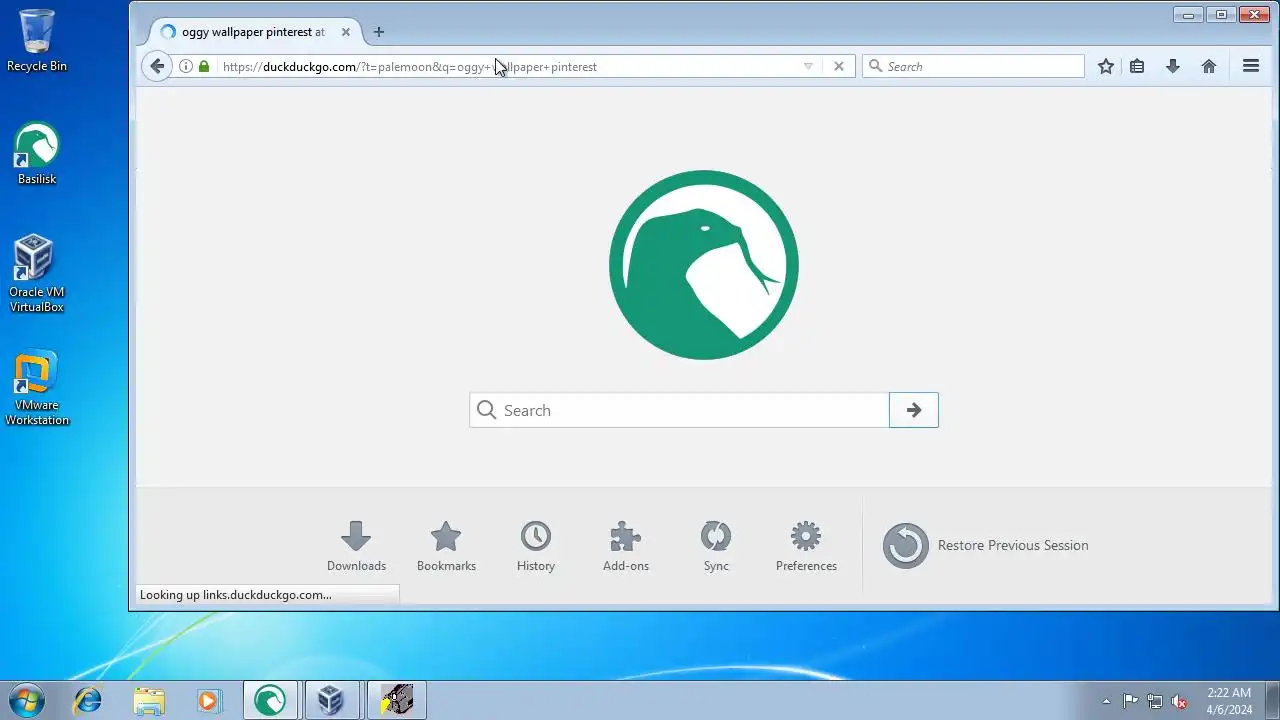Switch to Basilisk in the taskbar
Viewport: 1280px width, 720px height.
point(270,700)
